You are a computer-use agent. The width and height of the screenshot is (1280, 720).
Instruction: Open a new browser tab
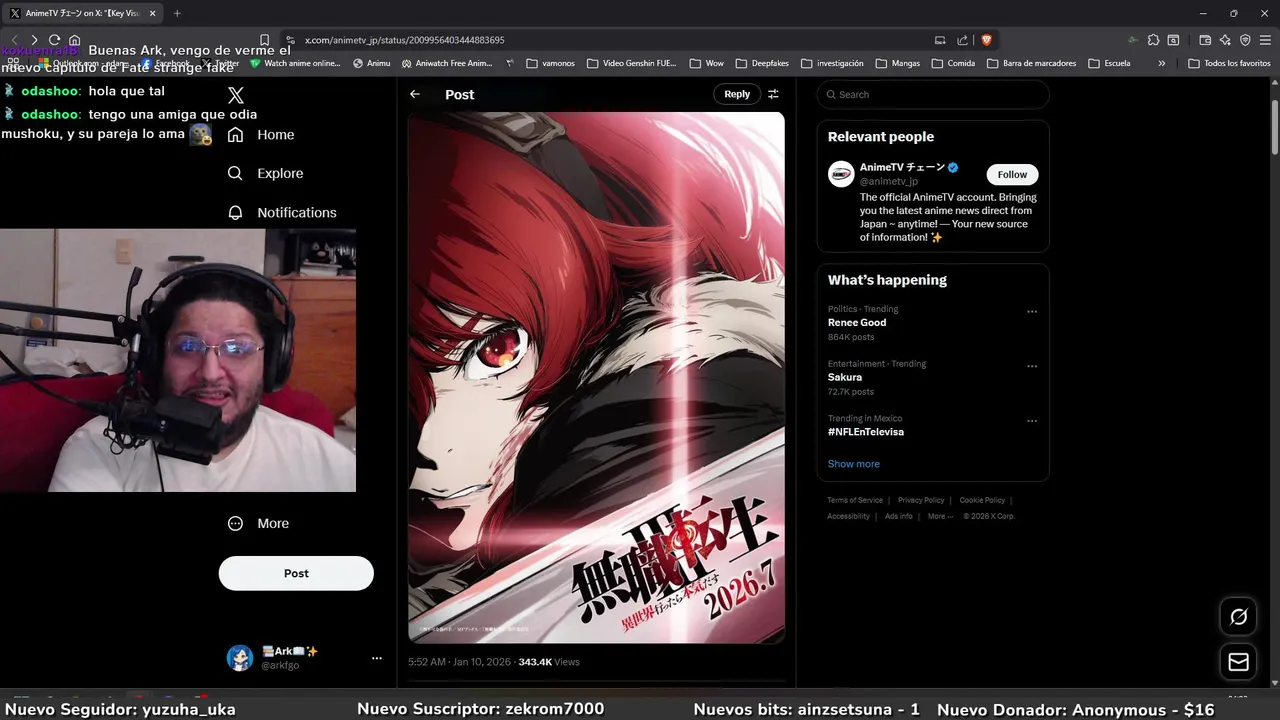pos(177,13)
